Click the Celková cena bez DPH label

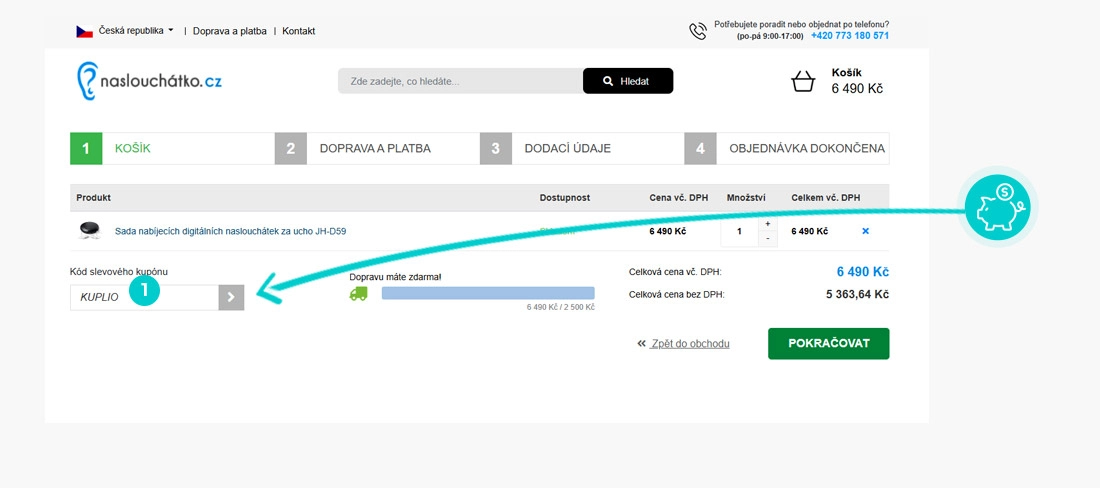click(x=677, y=295)
